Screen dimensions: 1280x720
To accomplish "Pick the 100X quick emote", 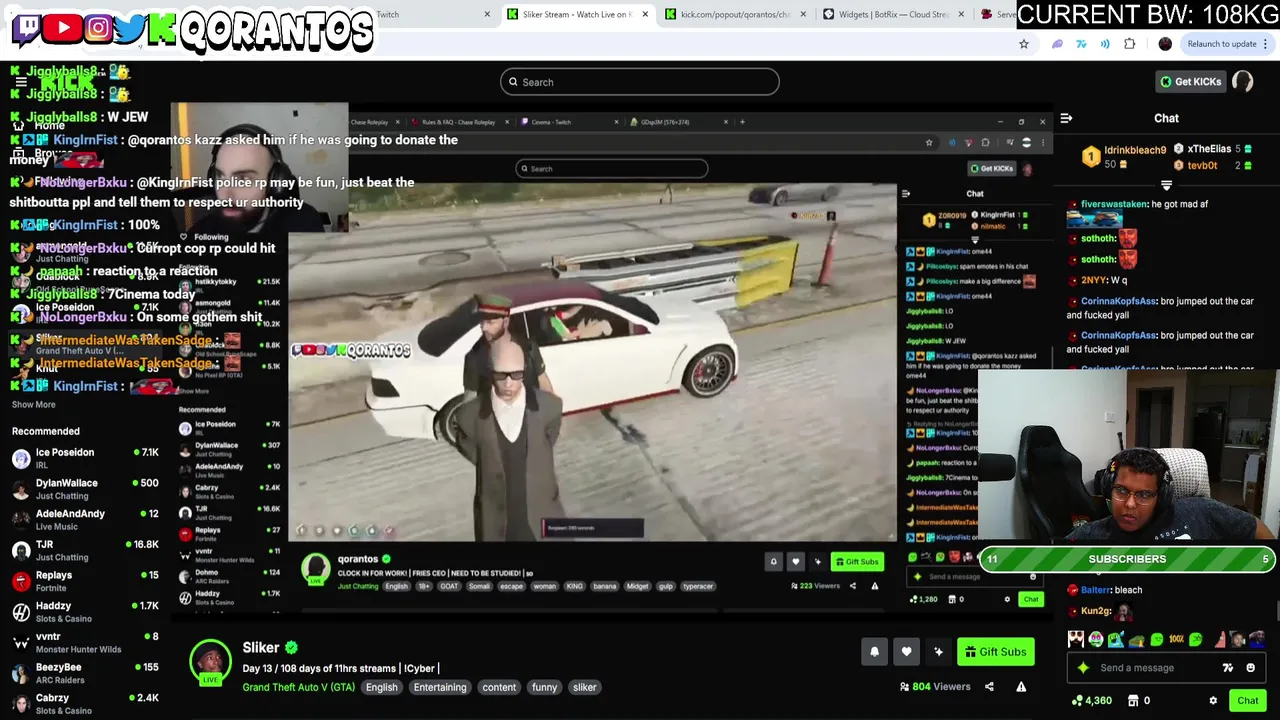I will tap(1176, 640).
